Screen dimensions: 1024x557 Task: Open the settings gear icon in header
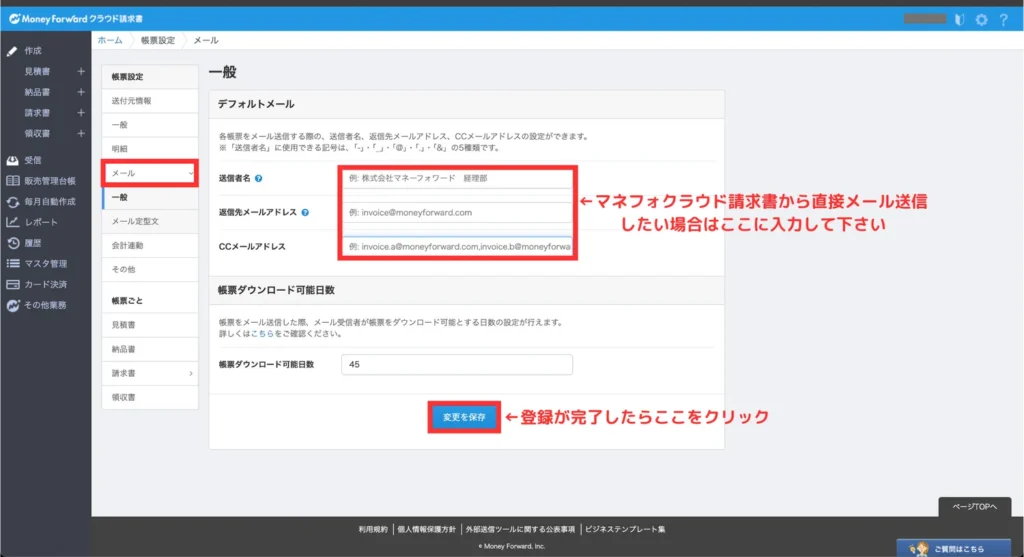point(981,19)
